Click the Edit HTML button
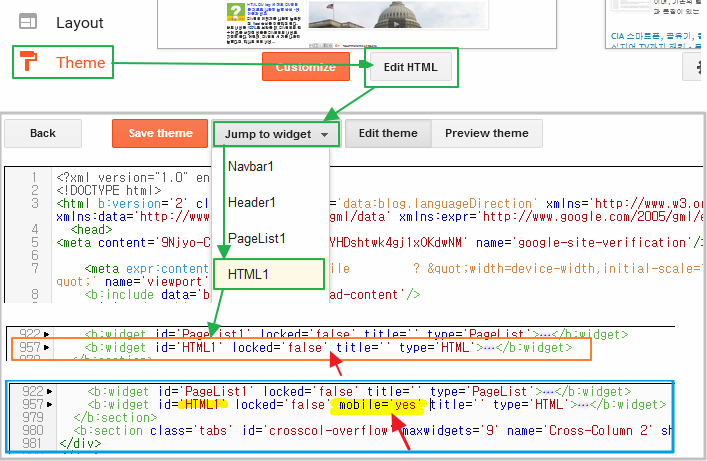The height and width of the screenshot is (461, 707). point(410,67)
